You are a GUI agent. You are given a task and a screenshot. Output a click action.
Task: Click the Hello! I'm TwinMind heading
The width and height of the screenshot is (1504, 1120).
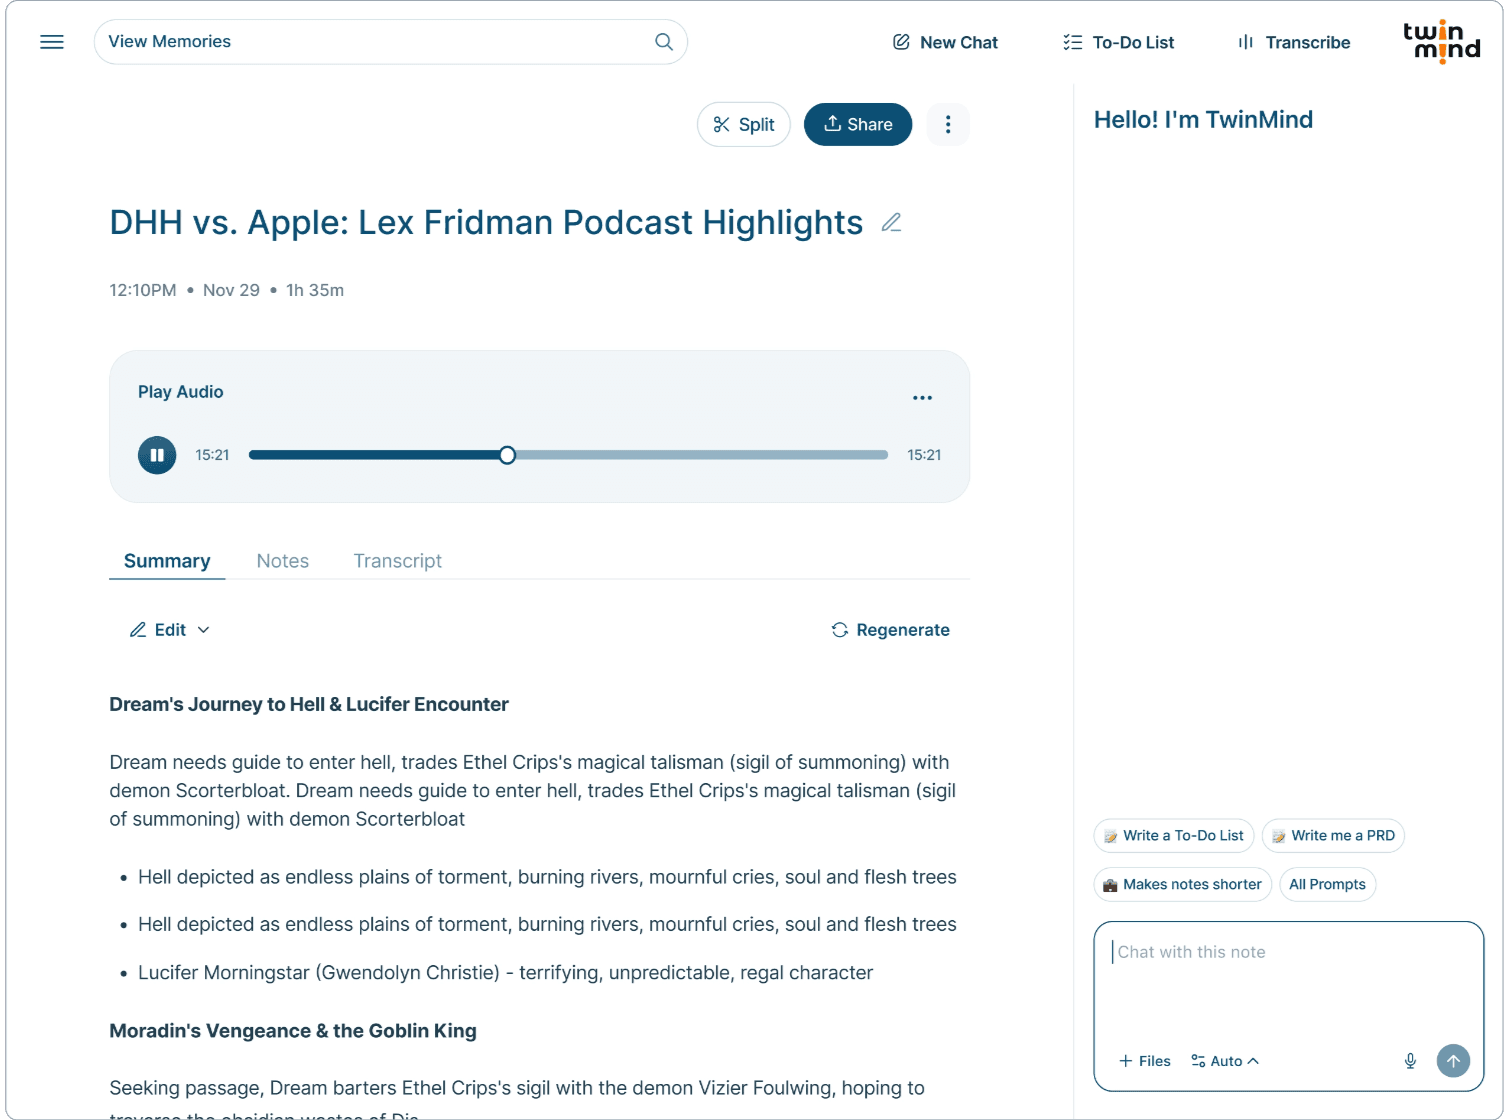1204,120
